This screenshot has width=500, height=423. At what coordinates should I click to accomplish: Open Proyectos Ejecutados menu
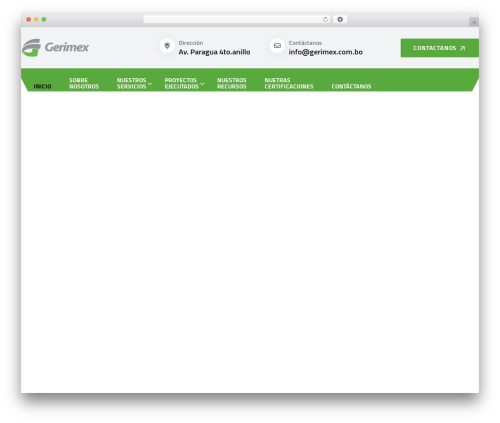(181, 83)
